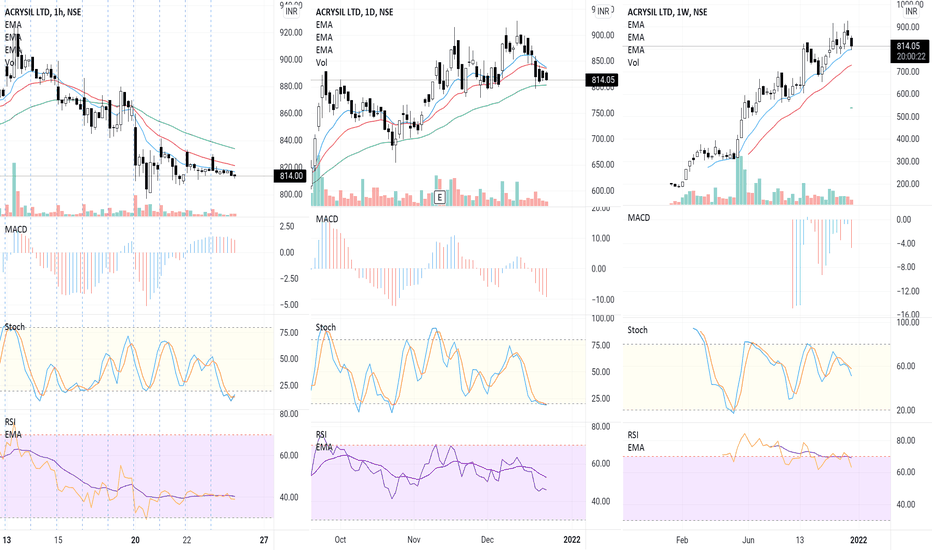Click 'Feb' on the 1W time axis
Image resolution: width=932 pixels, height=550 pixels.
tap(682, 540)
